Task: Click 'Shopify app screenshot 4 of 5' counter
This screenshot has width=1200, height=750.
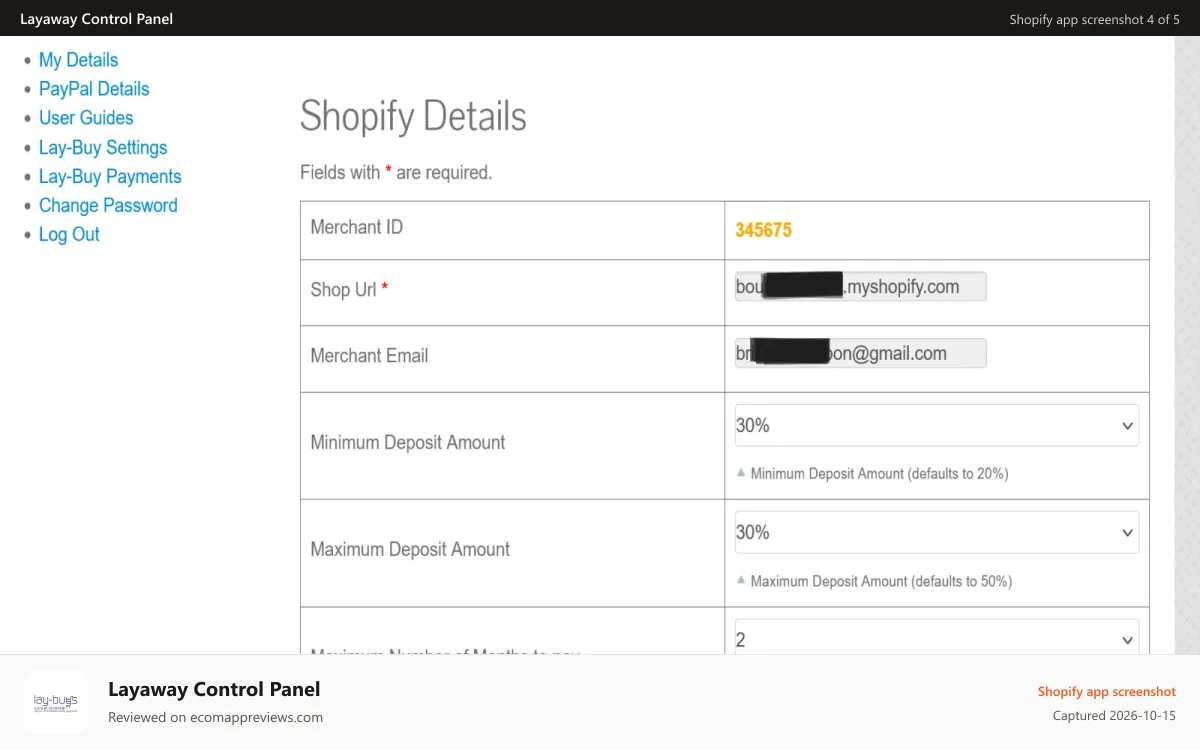Action: click(1094, 19)
